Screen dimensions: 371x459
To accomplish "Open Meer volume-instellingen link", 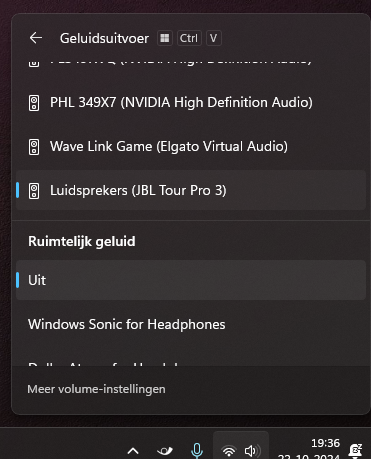I will (x=96, y=389).
